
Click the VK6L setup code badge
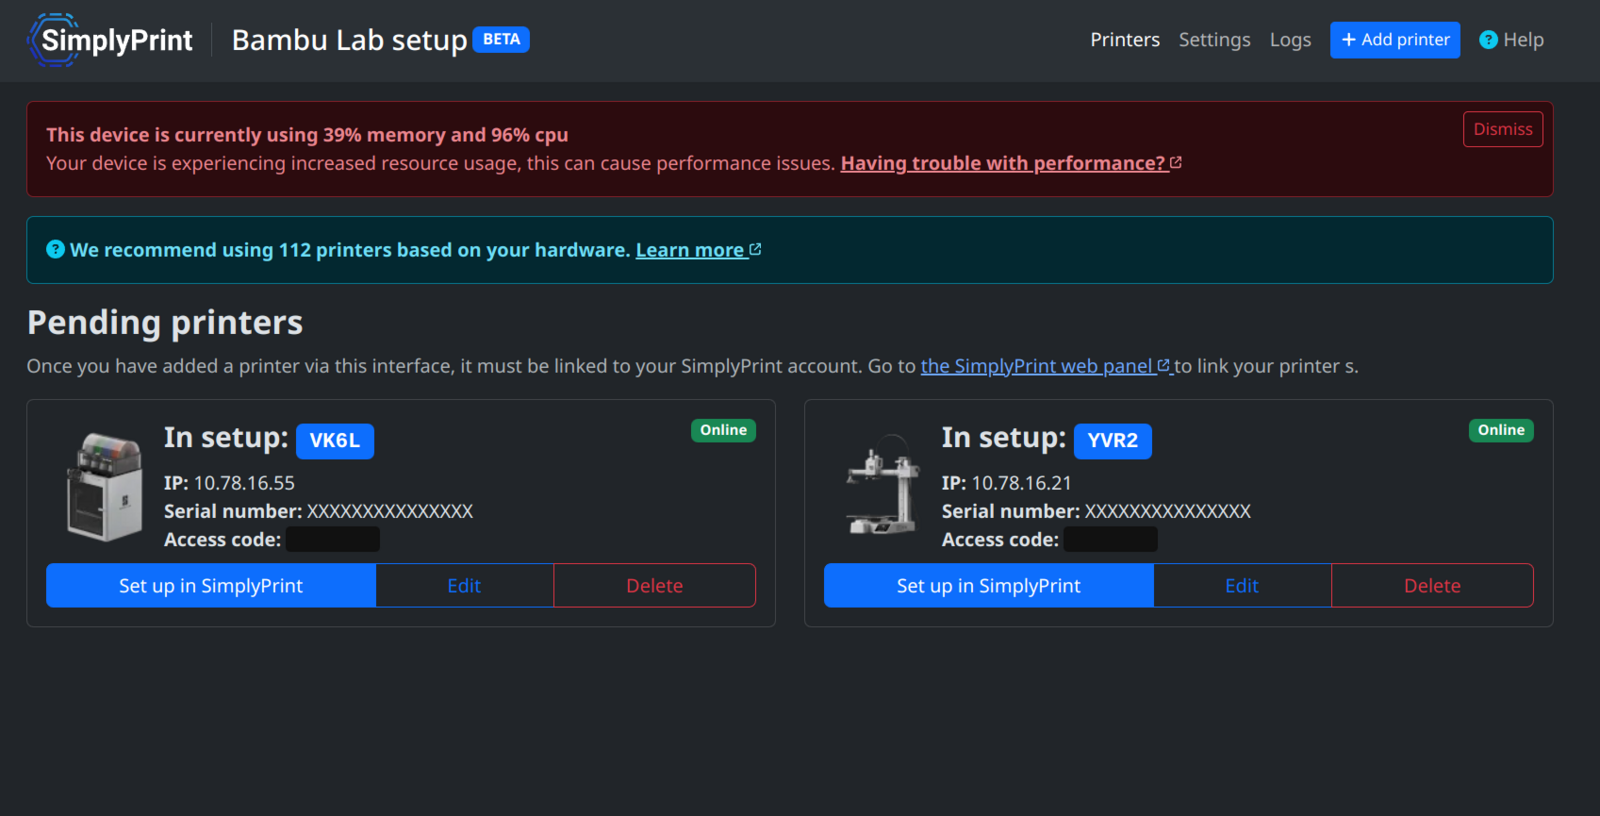coord(335,441)
